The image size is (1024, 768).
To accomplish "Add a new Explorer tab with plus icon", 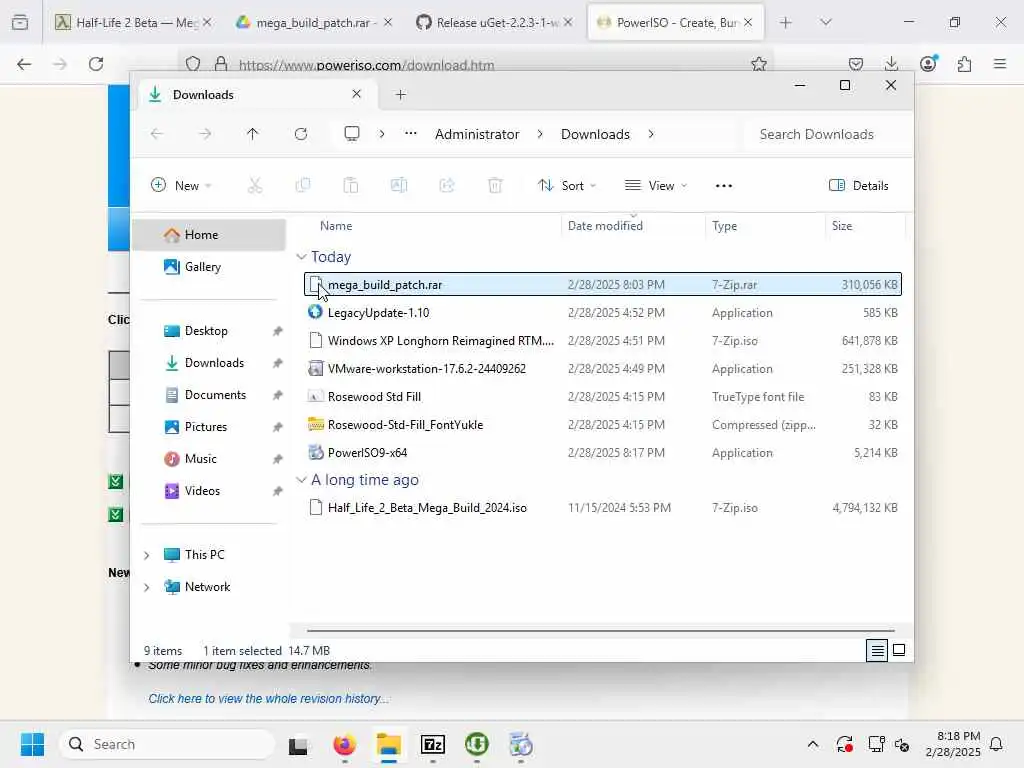I will [x=400, y=95].
